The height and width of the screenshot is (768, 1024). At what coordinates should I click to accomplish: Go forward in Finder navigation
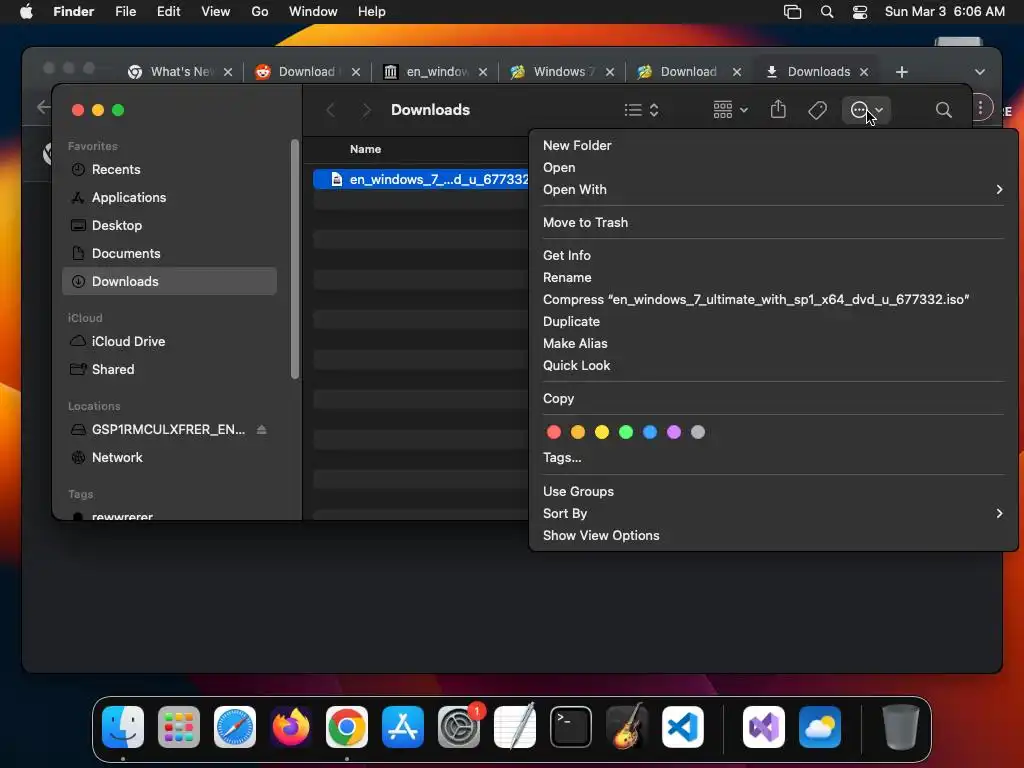[x=366, y=110]
